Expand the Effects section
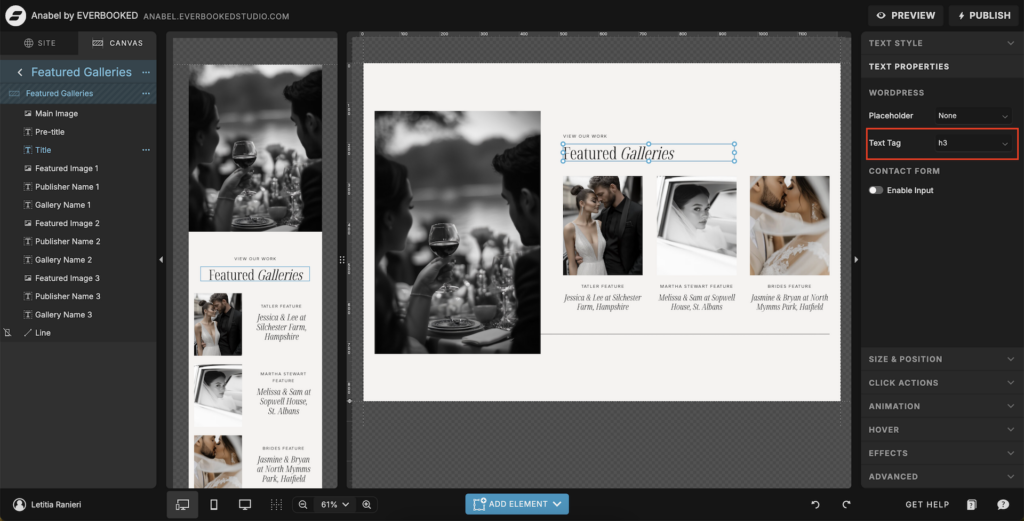Image resolution: width=1024 pixels, height=521 pixels. point(942,453)
